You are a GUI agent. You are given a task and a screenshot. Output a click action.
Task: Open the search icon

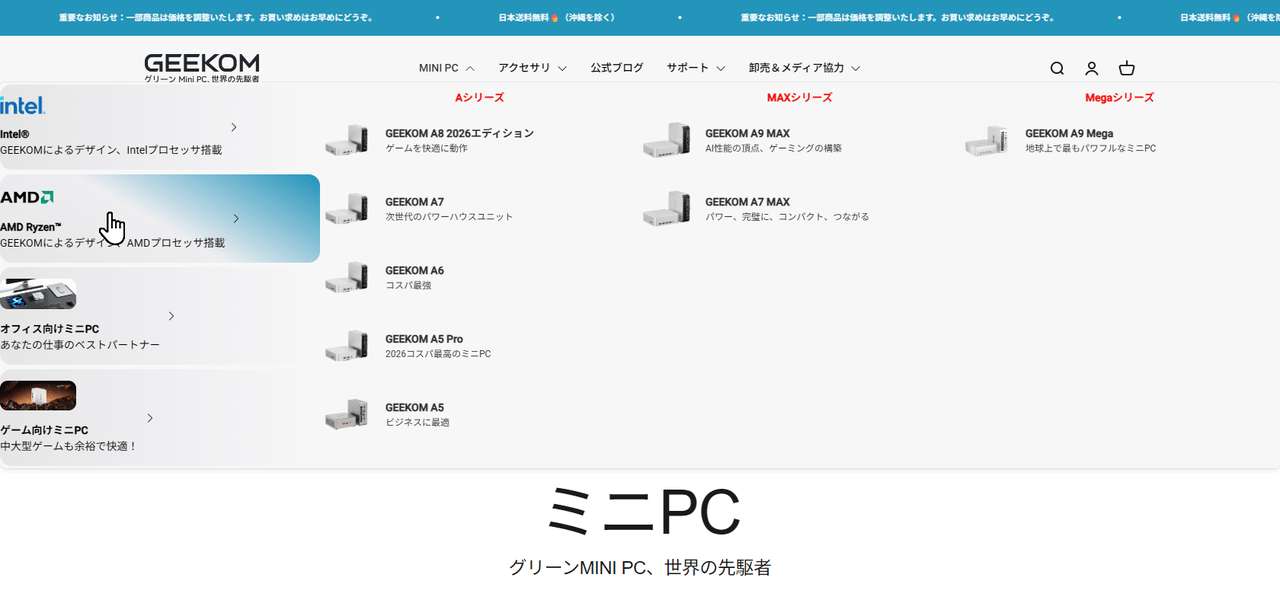click(1056, 68)
